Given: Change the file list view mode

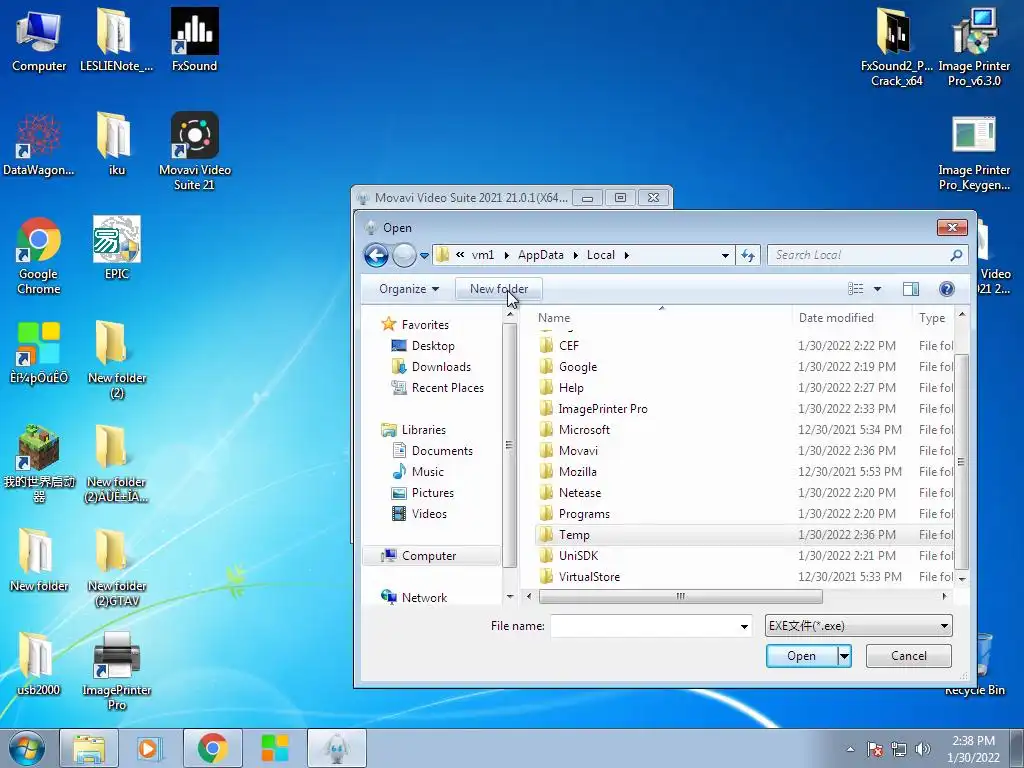Looking at the screenshot, I should (x=856, y=289).
